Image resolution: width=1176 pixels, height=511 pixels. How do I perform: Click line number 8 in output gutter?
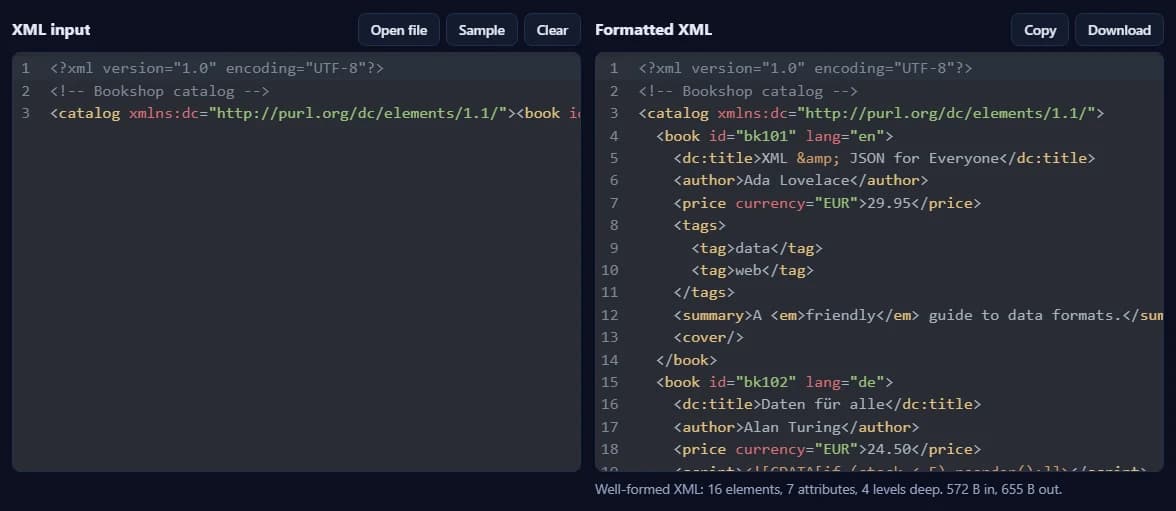pos(614,225)
